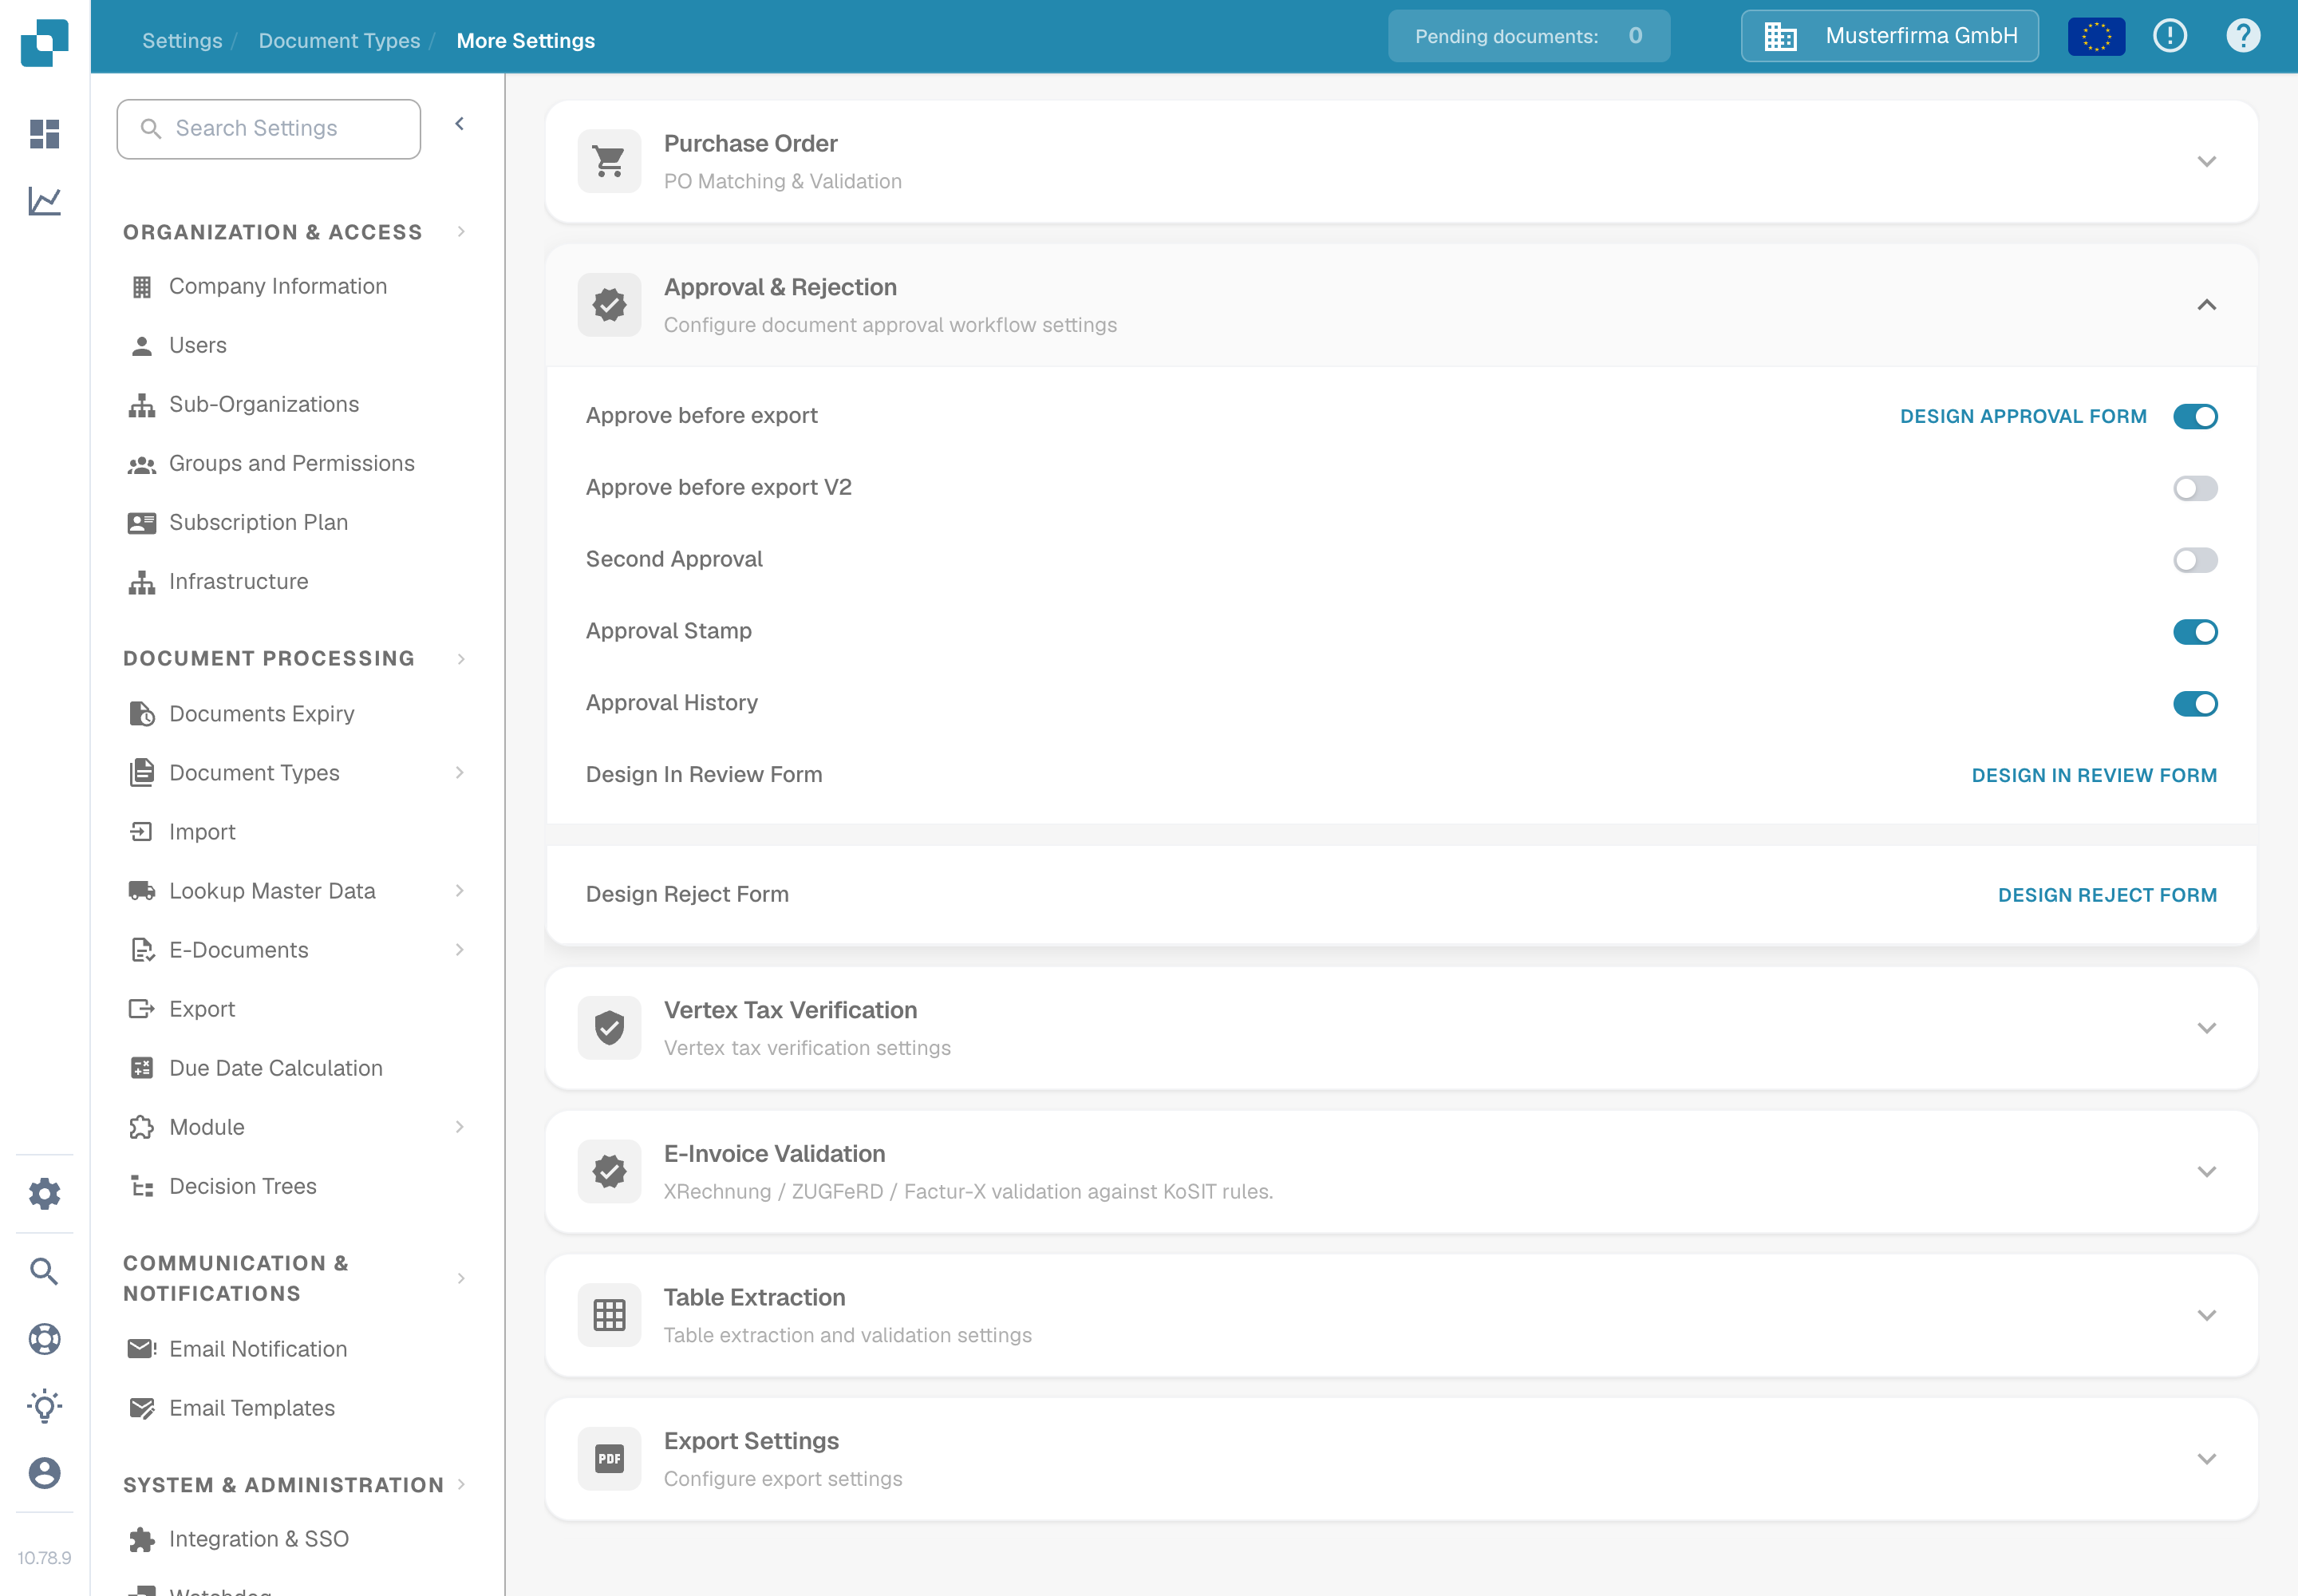Open the dashboard grid icon in left rail
Screen dimensions: 2298x1596
click(x=44, y=133)
